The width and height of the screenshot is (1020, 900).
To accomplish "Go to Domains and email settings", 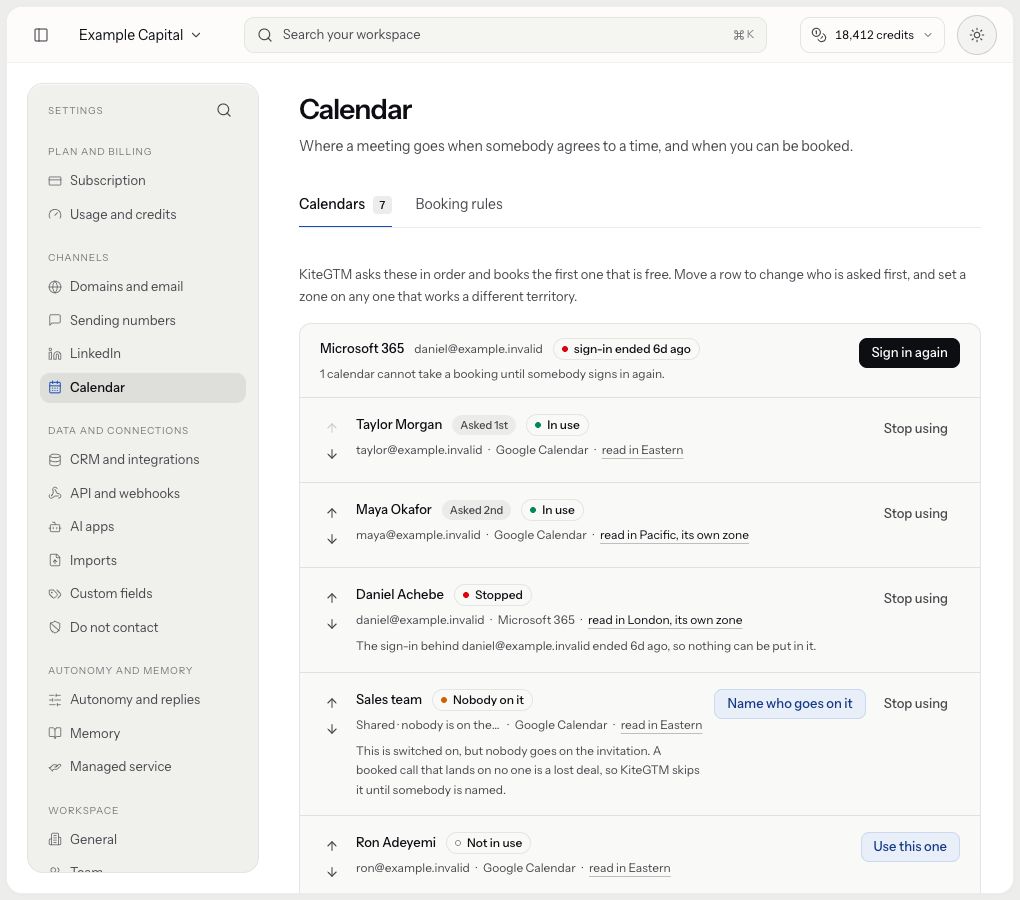I will click(143, 287).
